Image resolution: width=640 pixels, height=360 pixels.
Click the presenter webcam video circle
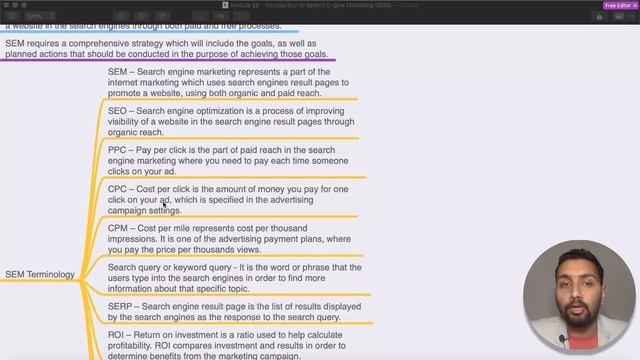579,296
